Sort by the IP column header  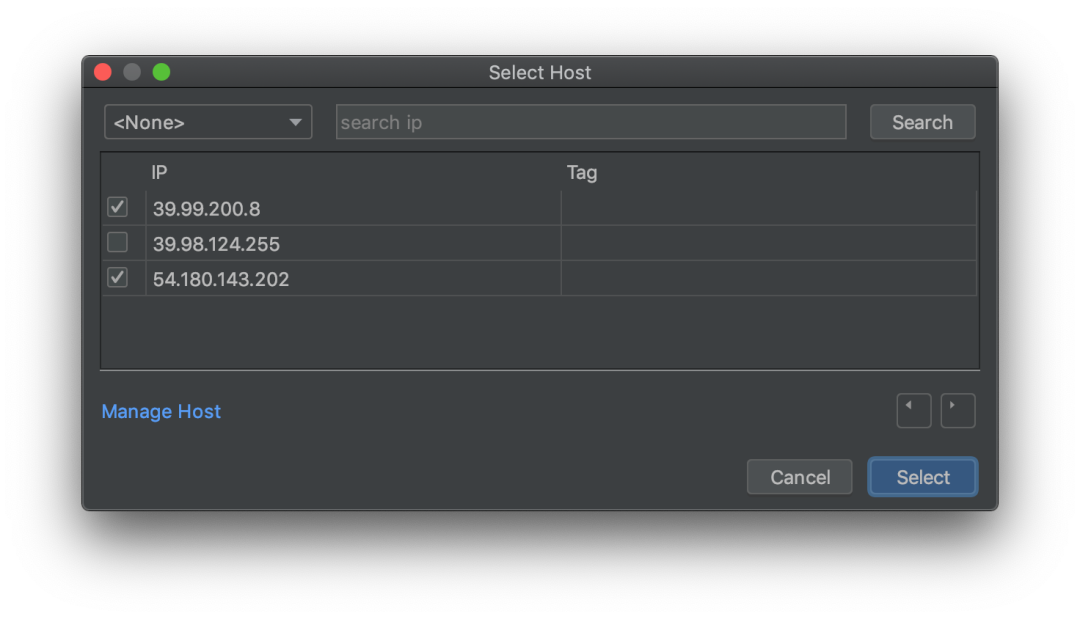pos(159,172)
